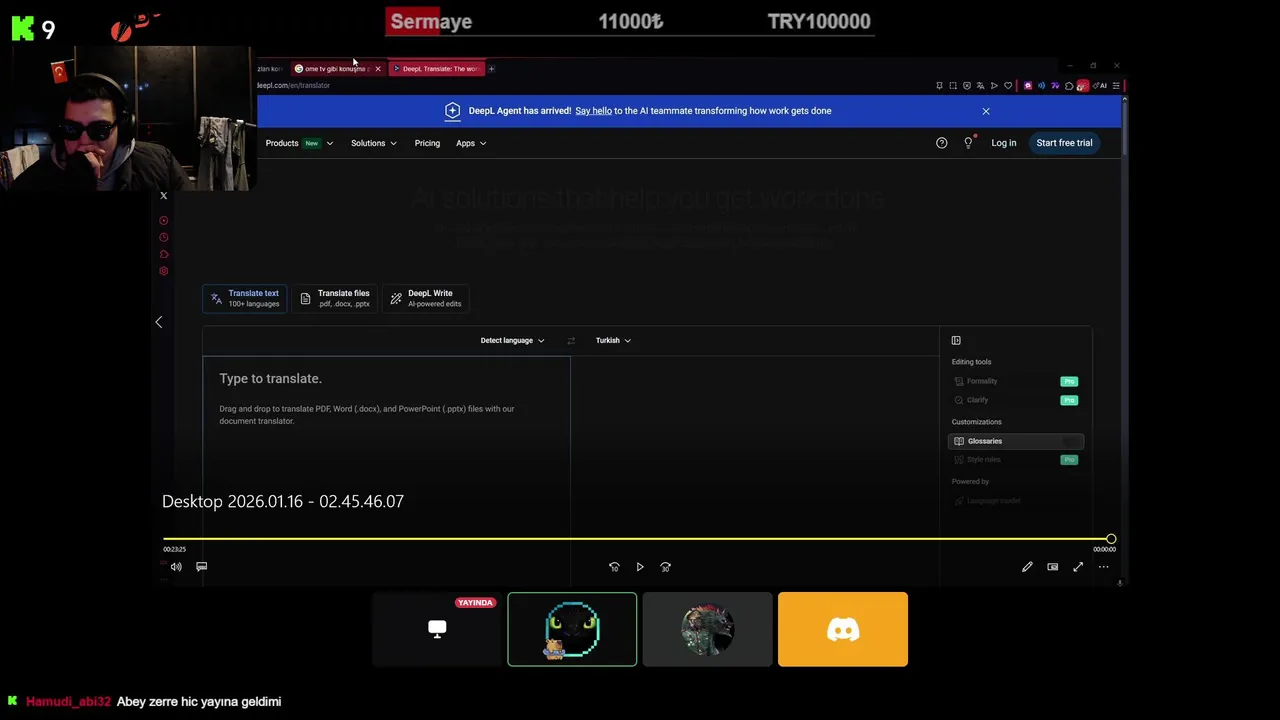Open the player's more options menu
Viewport: 1280px width, 720px height.
(x=1104, y=567)
